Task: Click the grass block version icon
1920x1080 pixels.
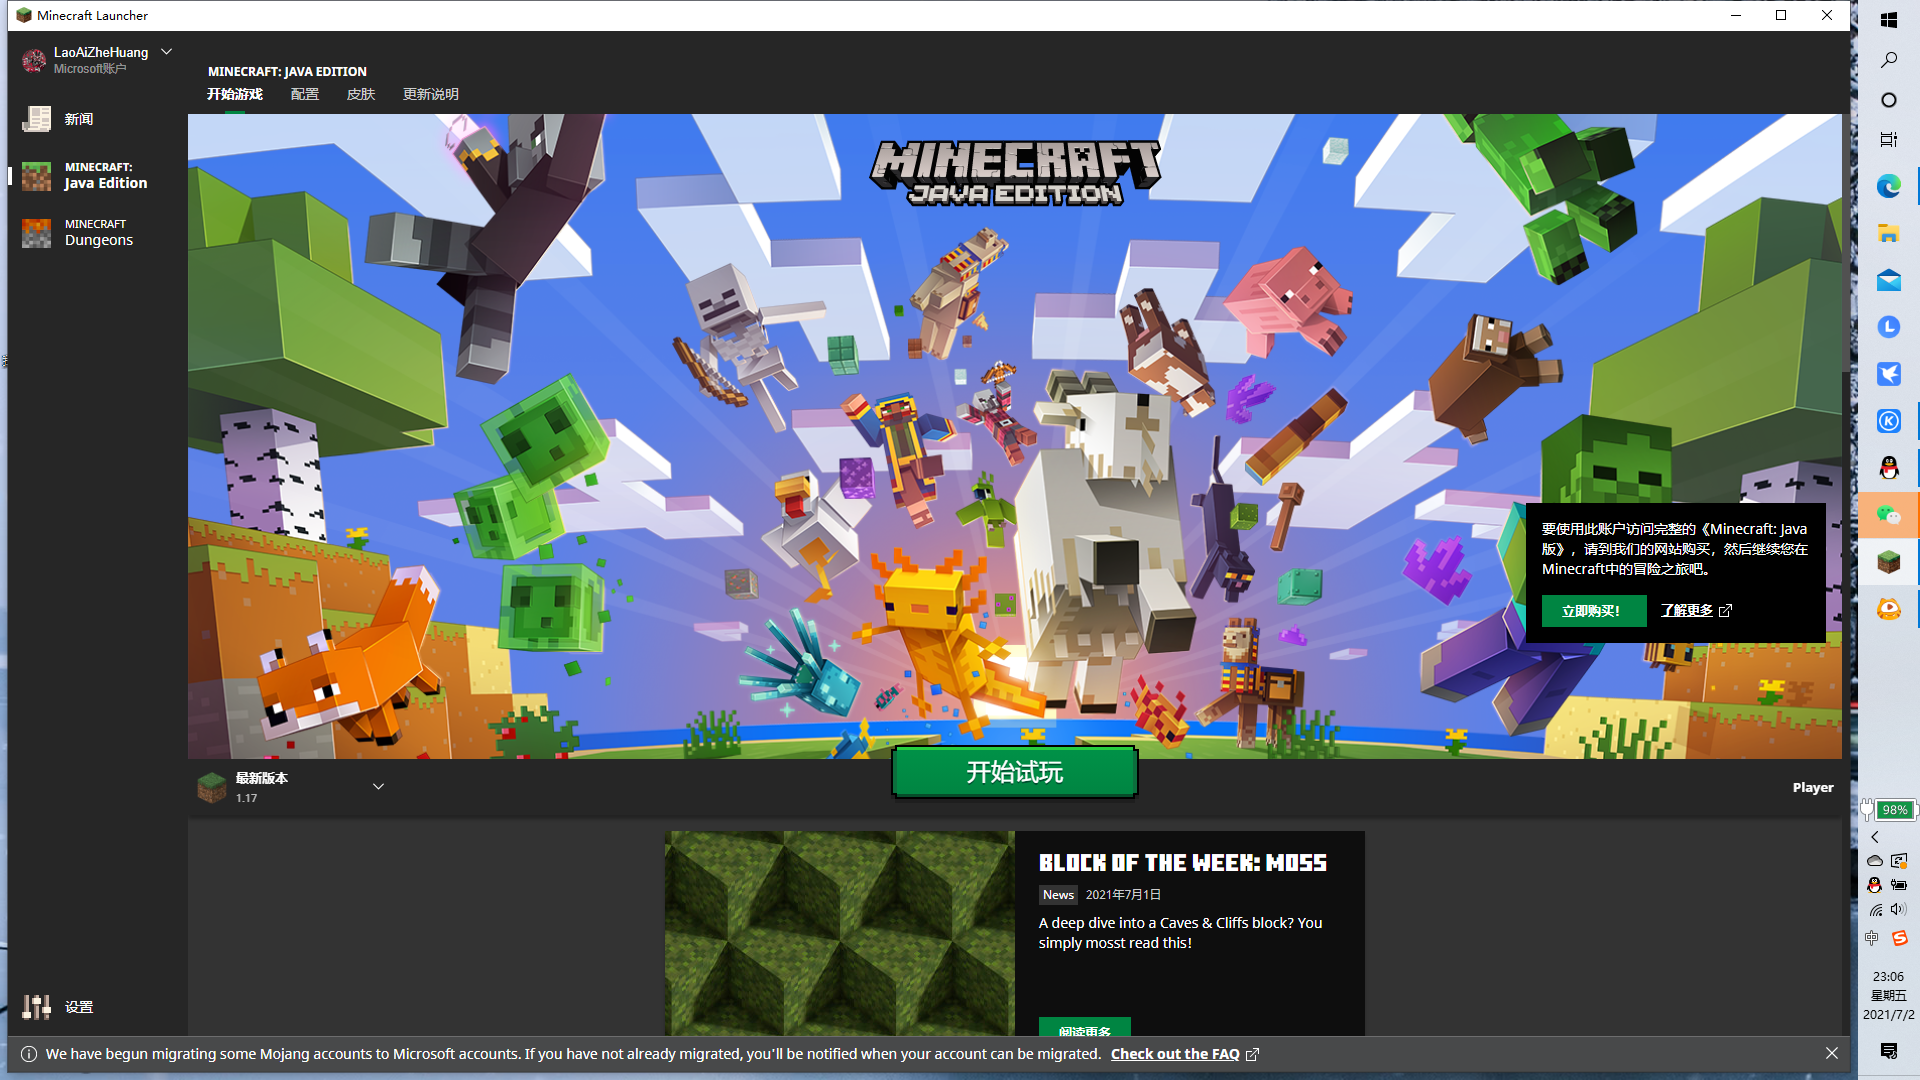Action: (x=212, y=787)
